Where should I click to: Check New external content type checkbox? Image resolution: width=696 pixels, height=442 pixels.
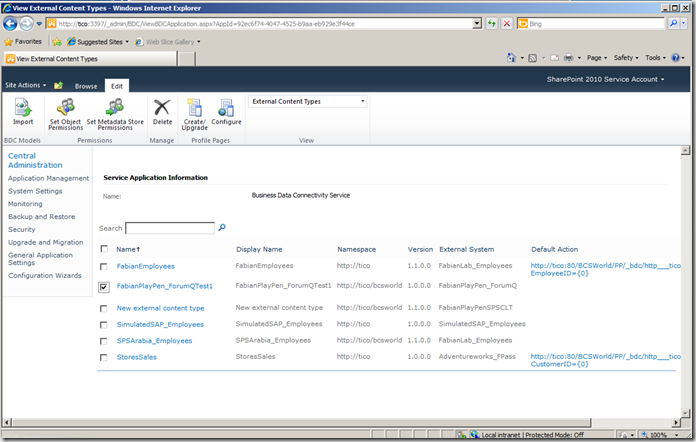[x=103, y=308]
